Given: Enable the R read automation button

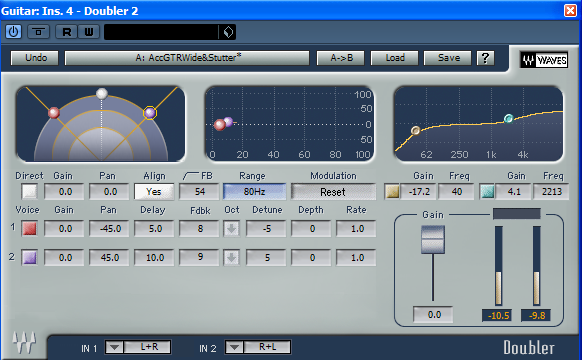Looking at the screenshot, I should coord(66,32).
